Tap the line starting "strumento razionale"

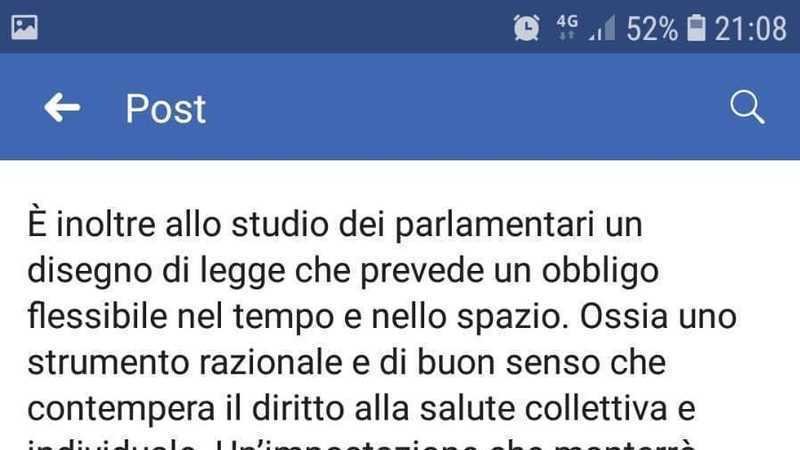(346, 362)
